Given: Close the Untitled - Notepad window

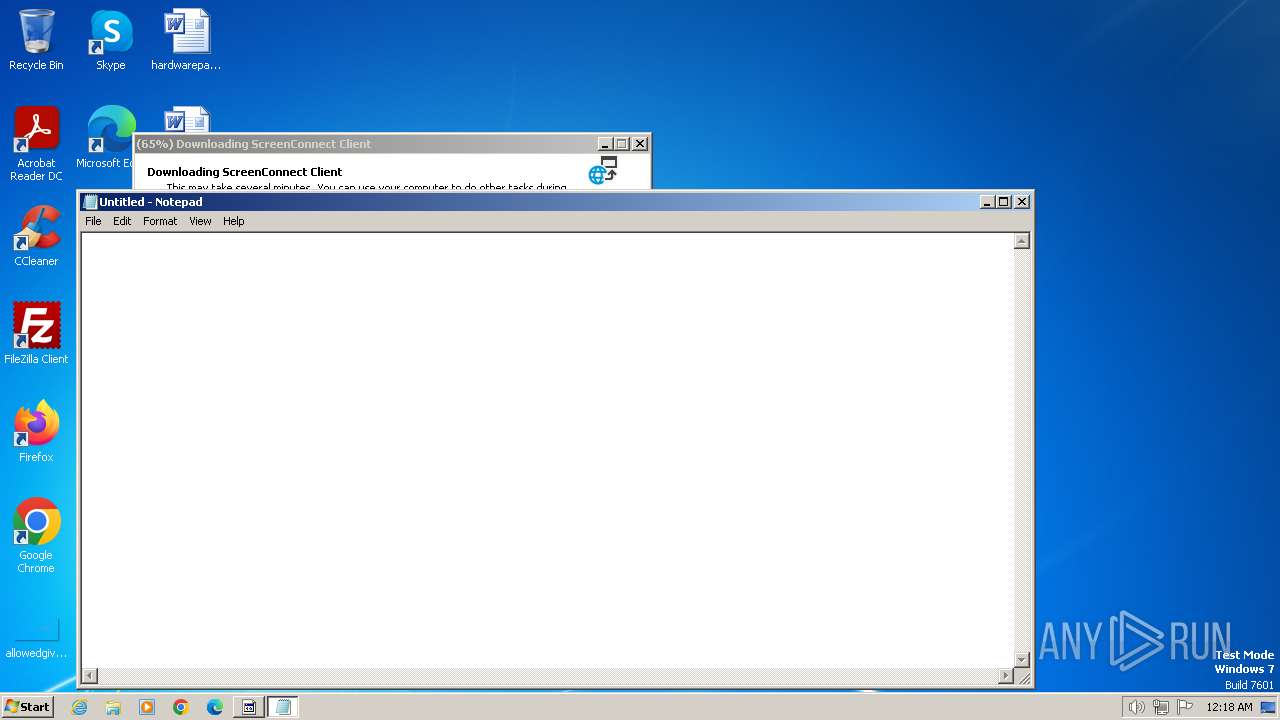Looking at the screenshot, I should click(x=1022, y=202).
